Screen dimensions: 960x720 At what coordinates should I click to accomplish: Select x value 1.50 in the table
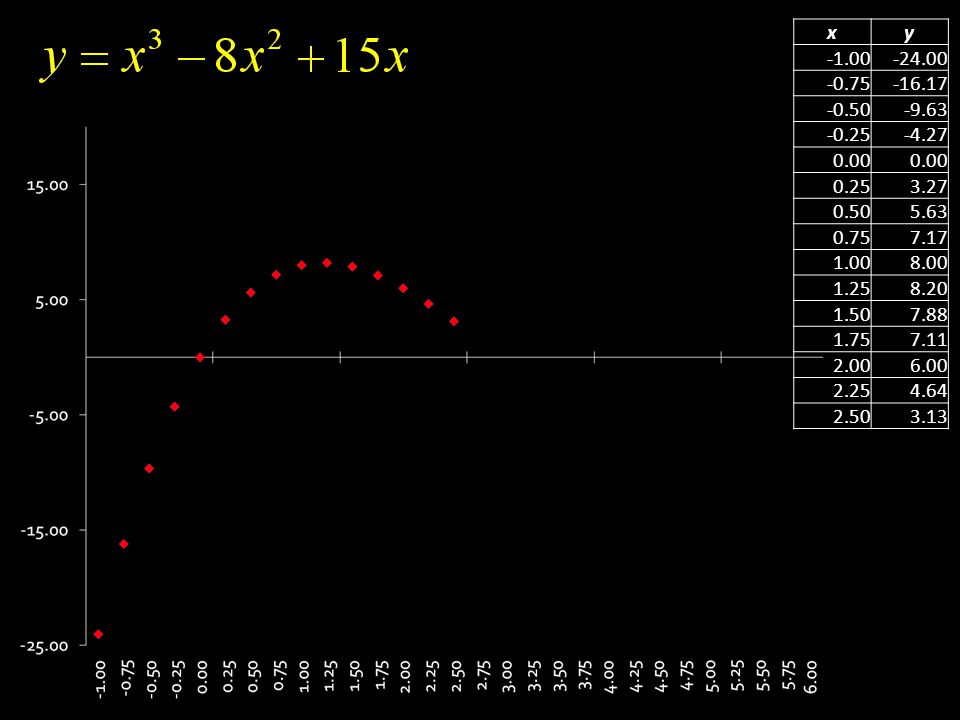[x=832, y=314]
